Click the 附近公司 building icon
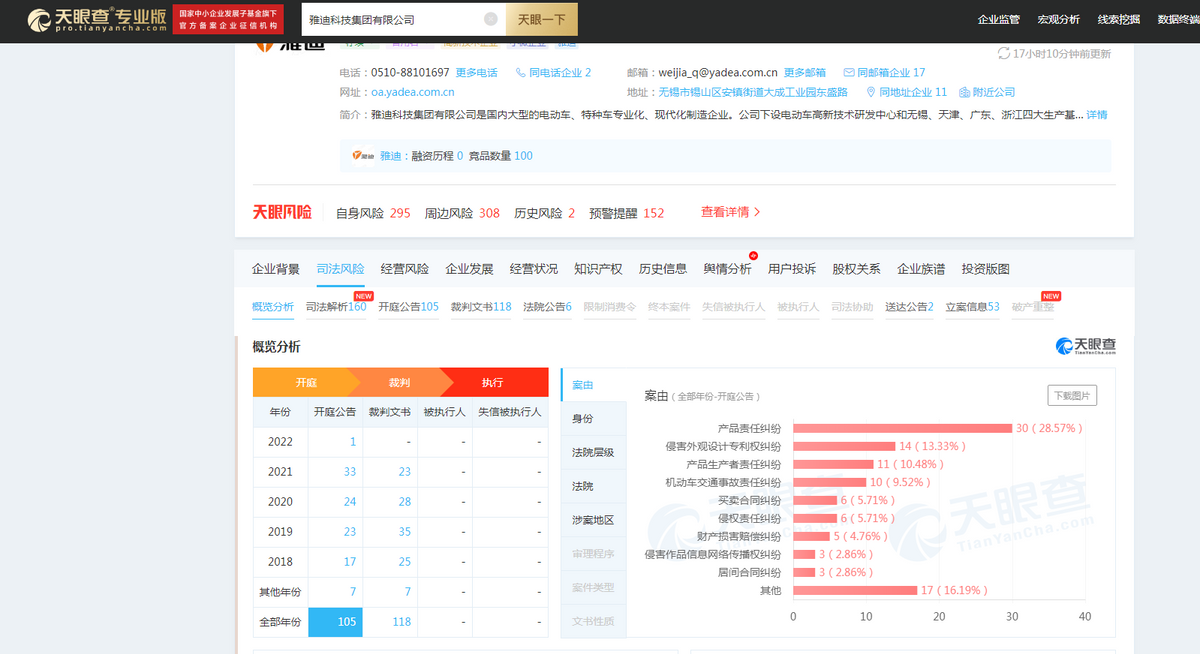This screenshot has height=654, width=1200. [x=964, y=93]
